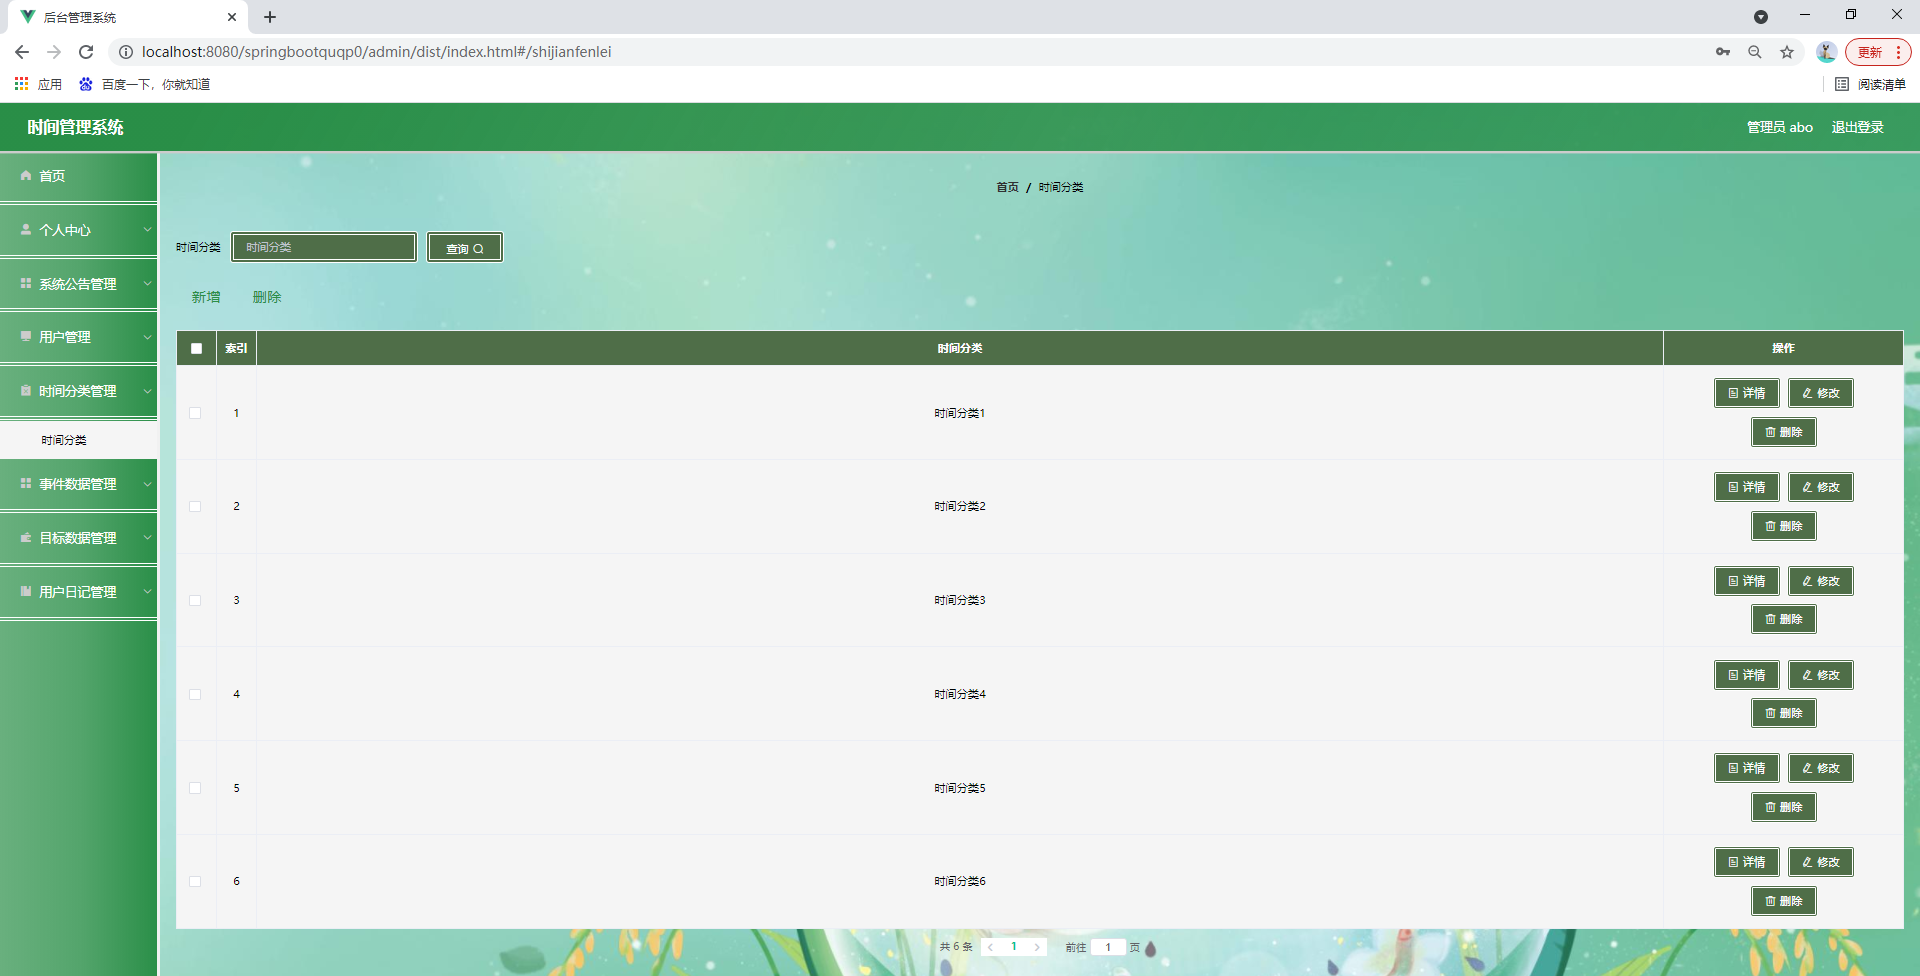The height and width of the screenshot is (976, 1920).
Task: Select the 时间分类管理 calendar icon
Action: [x=24, y=391]
